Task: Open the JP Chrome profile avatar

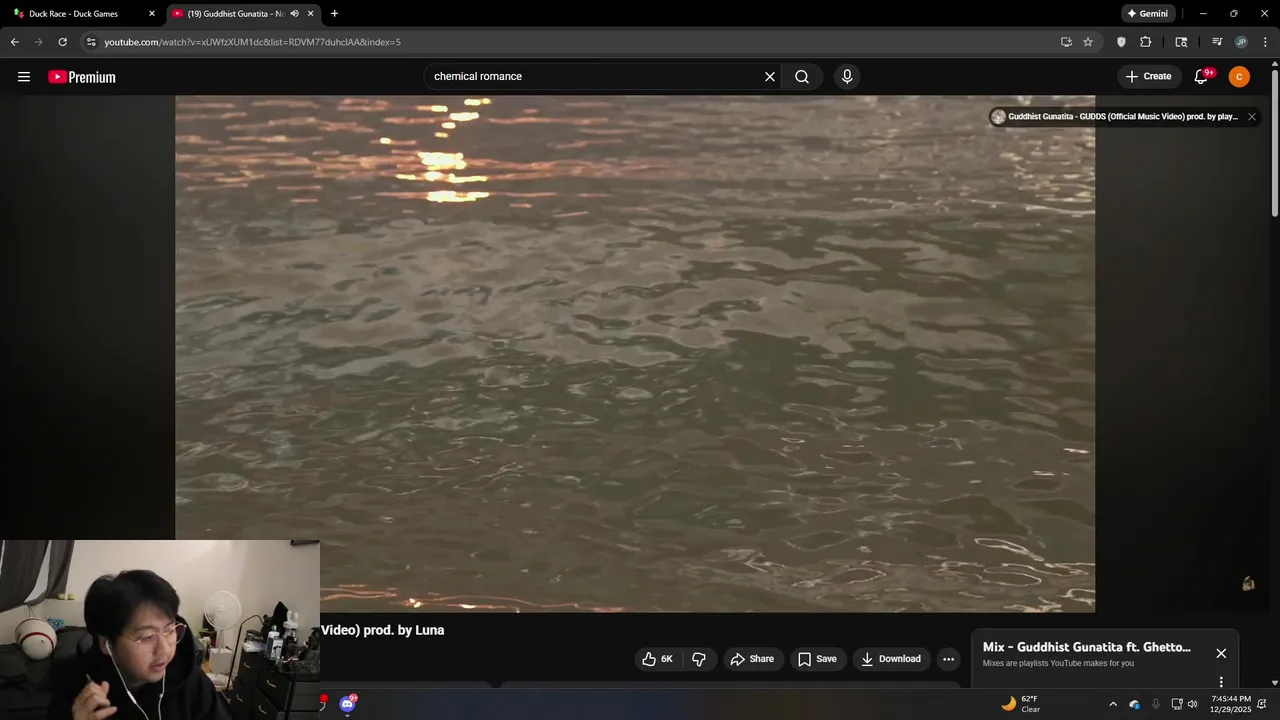Action: (x=1241, y=42)
